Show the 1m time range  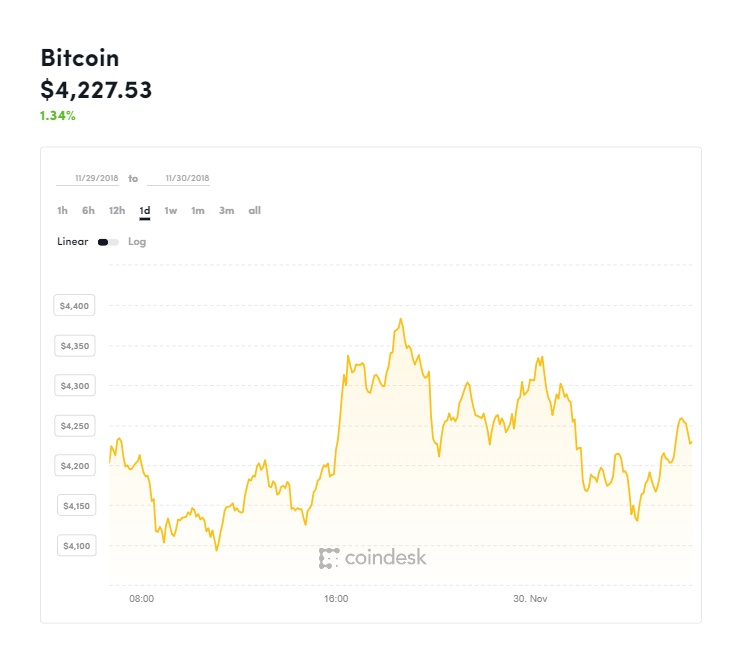coord(198,211)
